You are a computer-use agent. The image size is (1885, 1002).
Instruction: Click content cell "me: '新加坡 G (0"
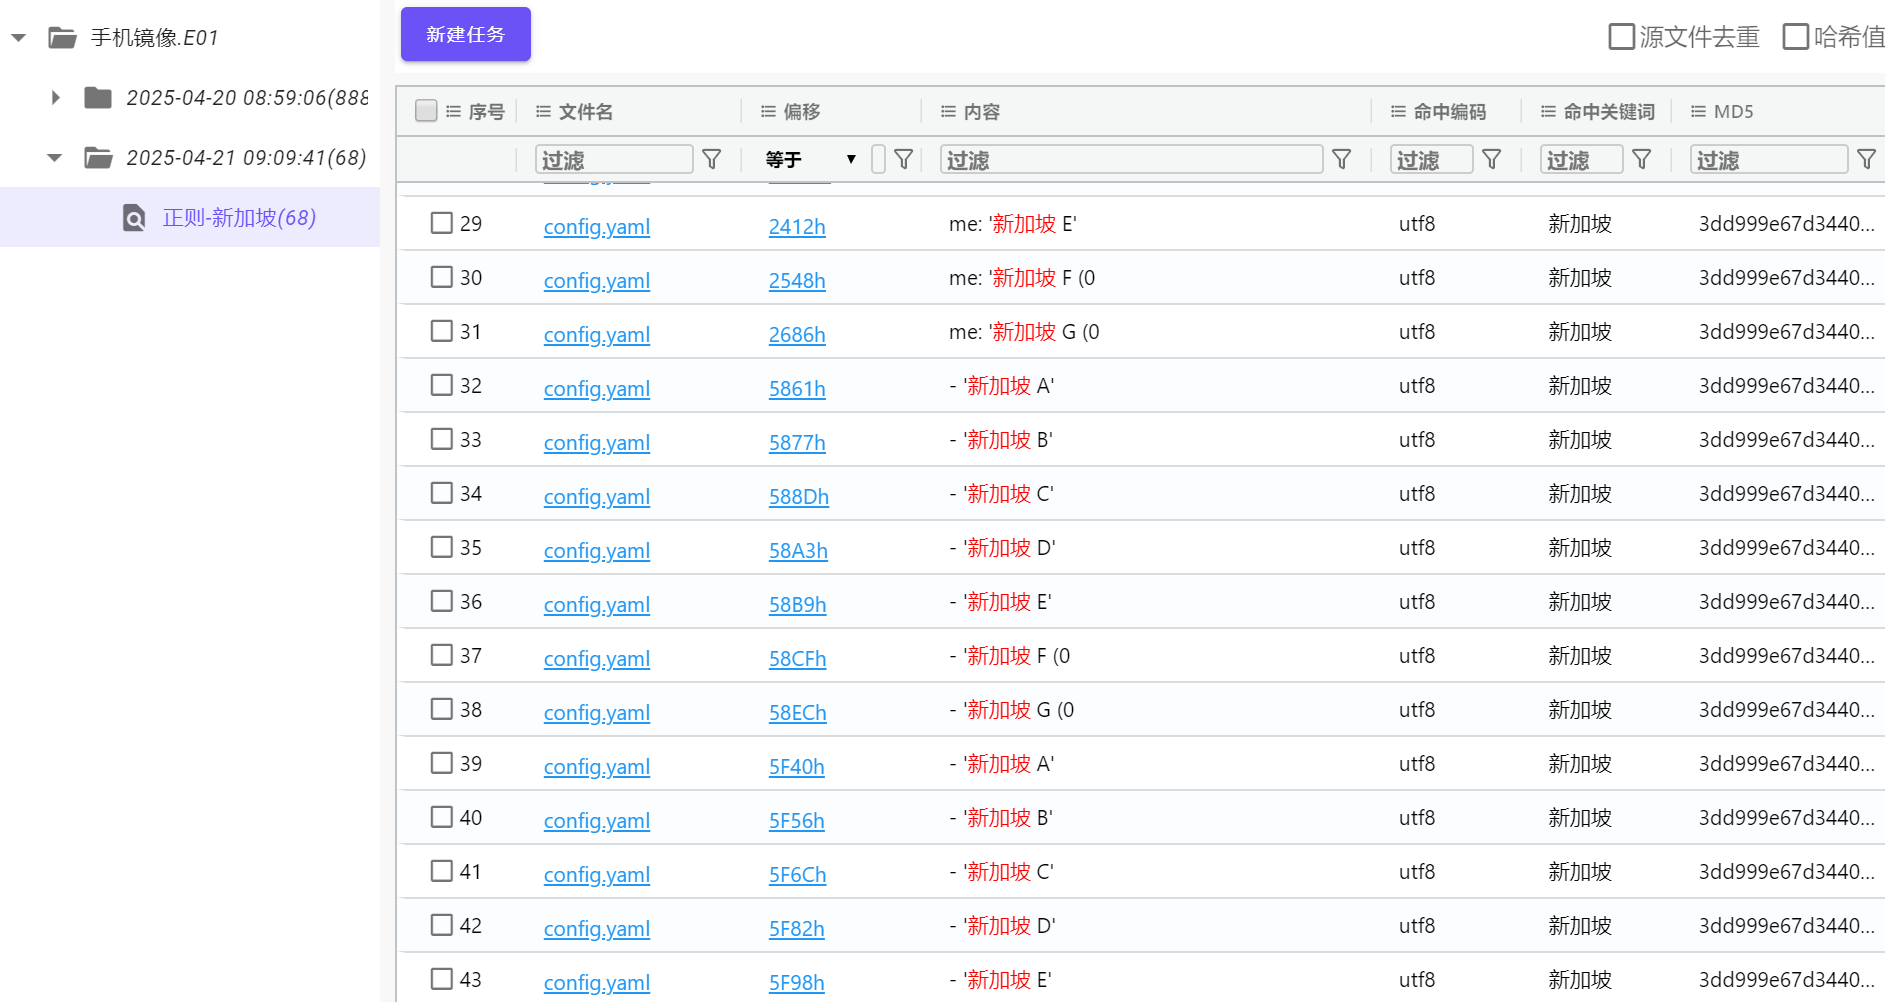click(x=1024, y=332)
